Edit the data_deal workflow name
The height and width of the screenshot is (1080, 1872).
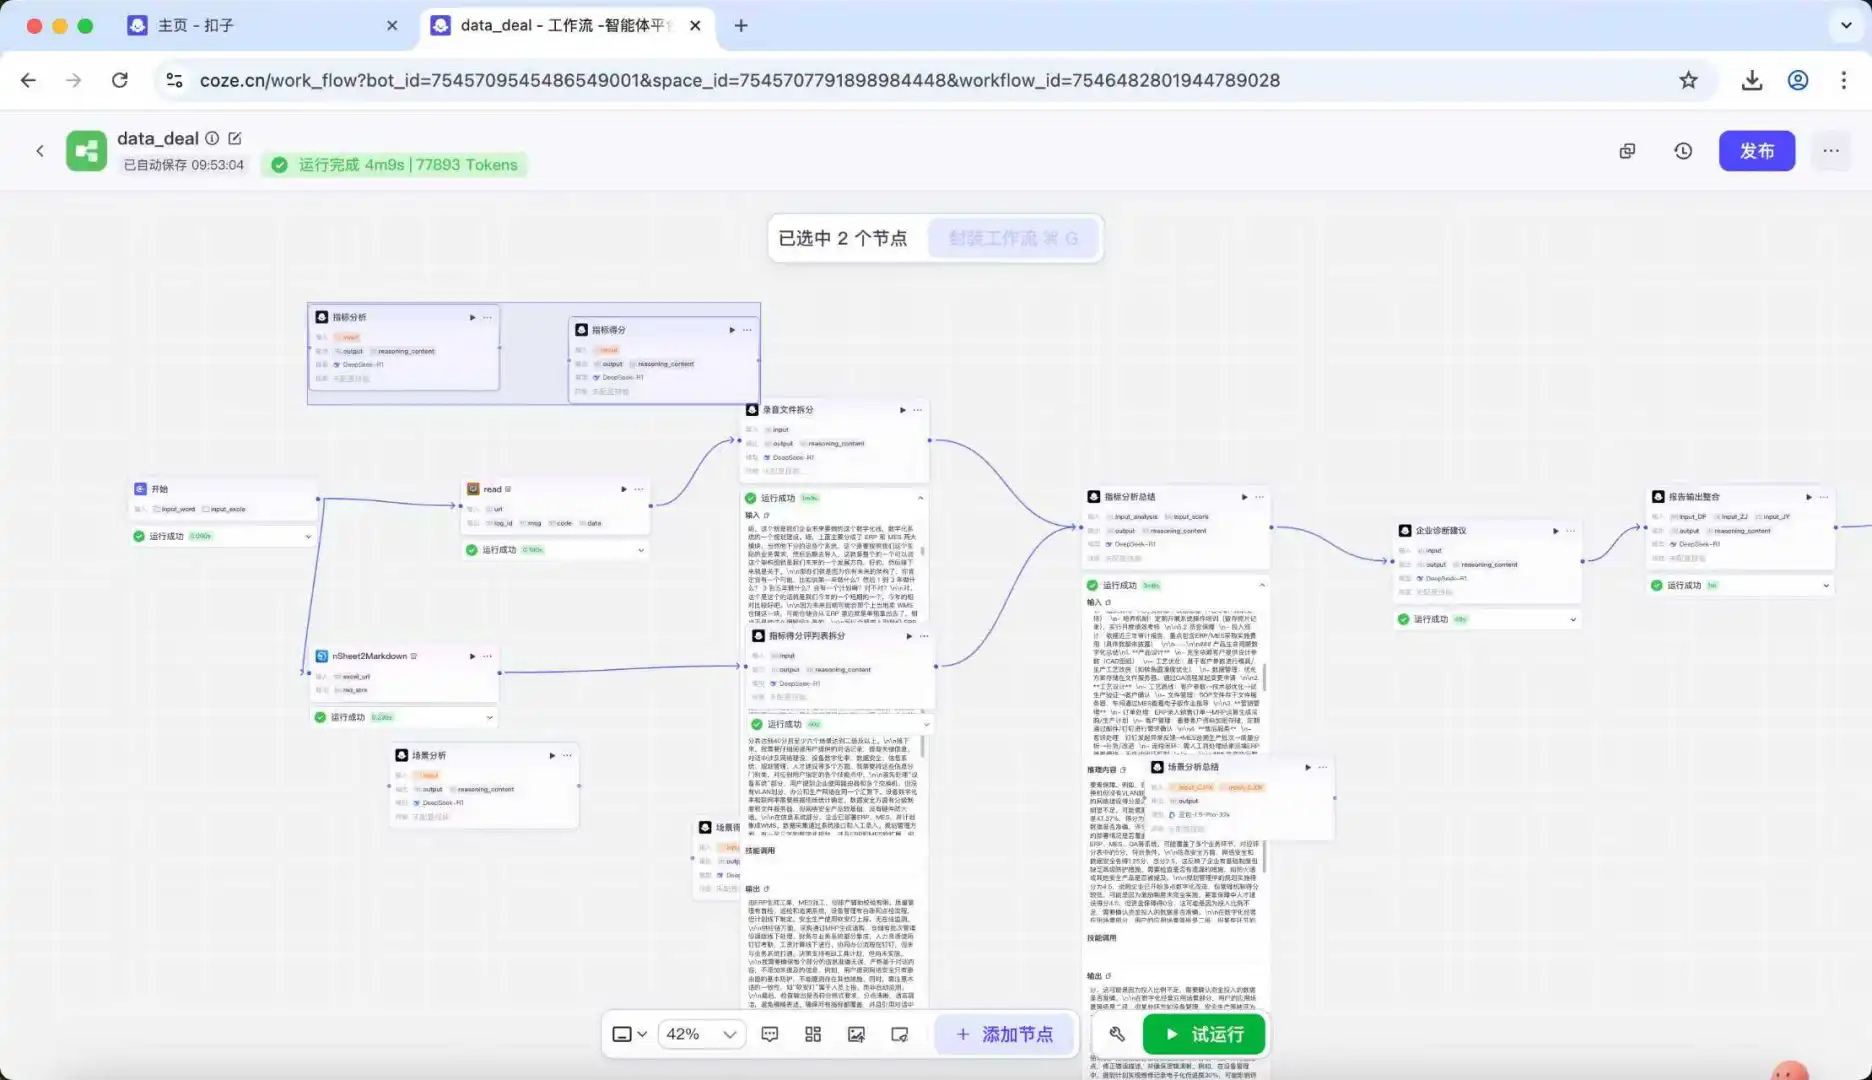tap(235, 138)
